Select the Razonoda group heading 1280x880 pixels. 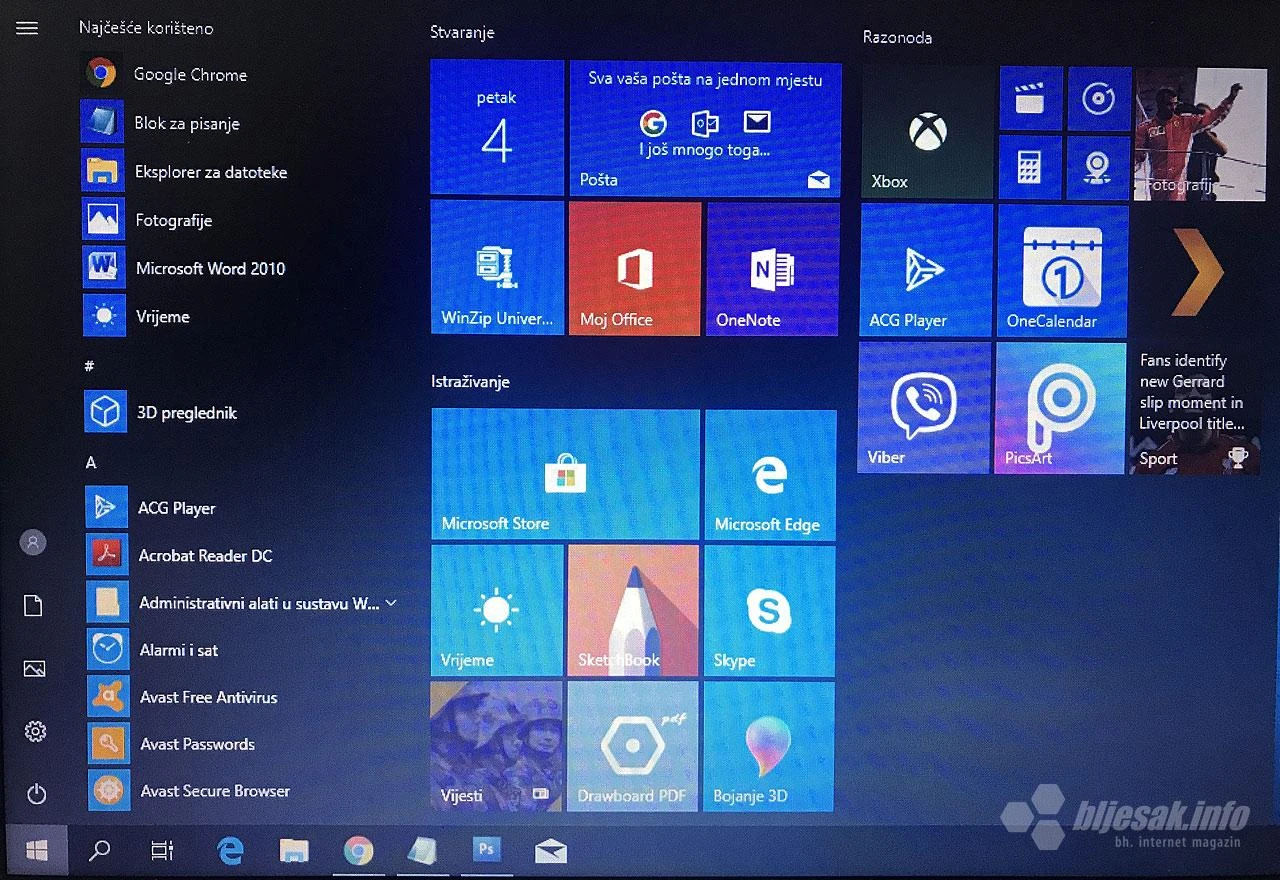click(897, 38)
